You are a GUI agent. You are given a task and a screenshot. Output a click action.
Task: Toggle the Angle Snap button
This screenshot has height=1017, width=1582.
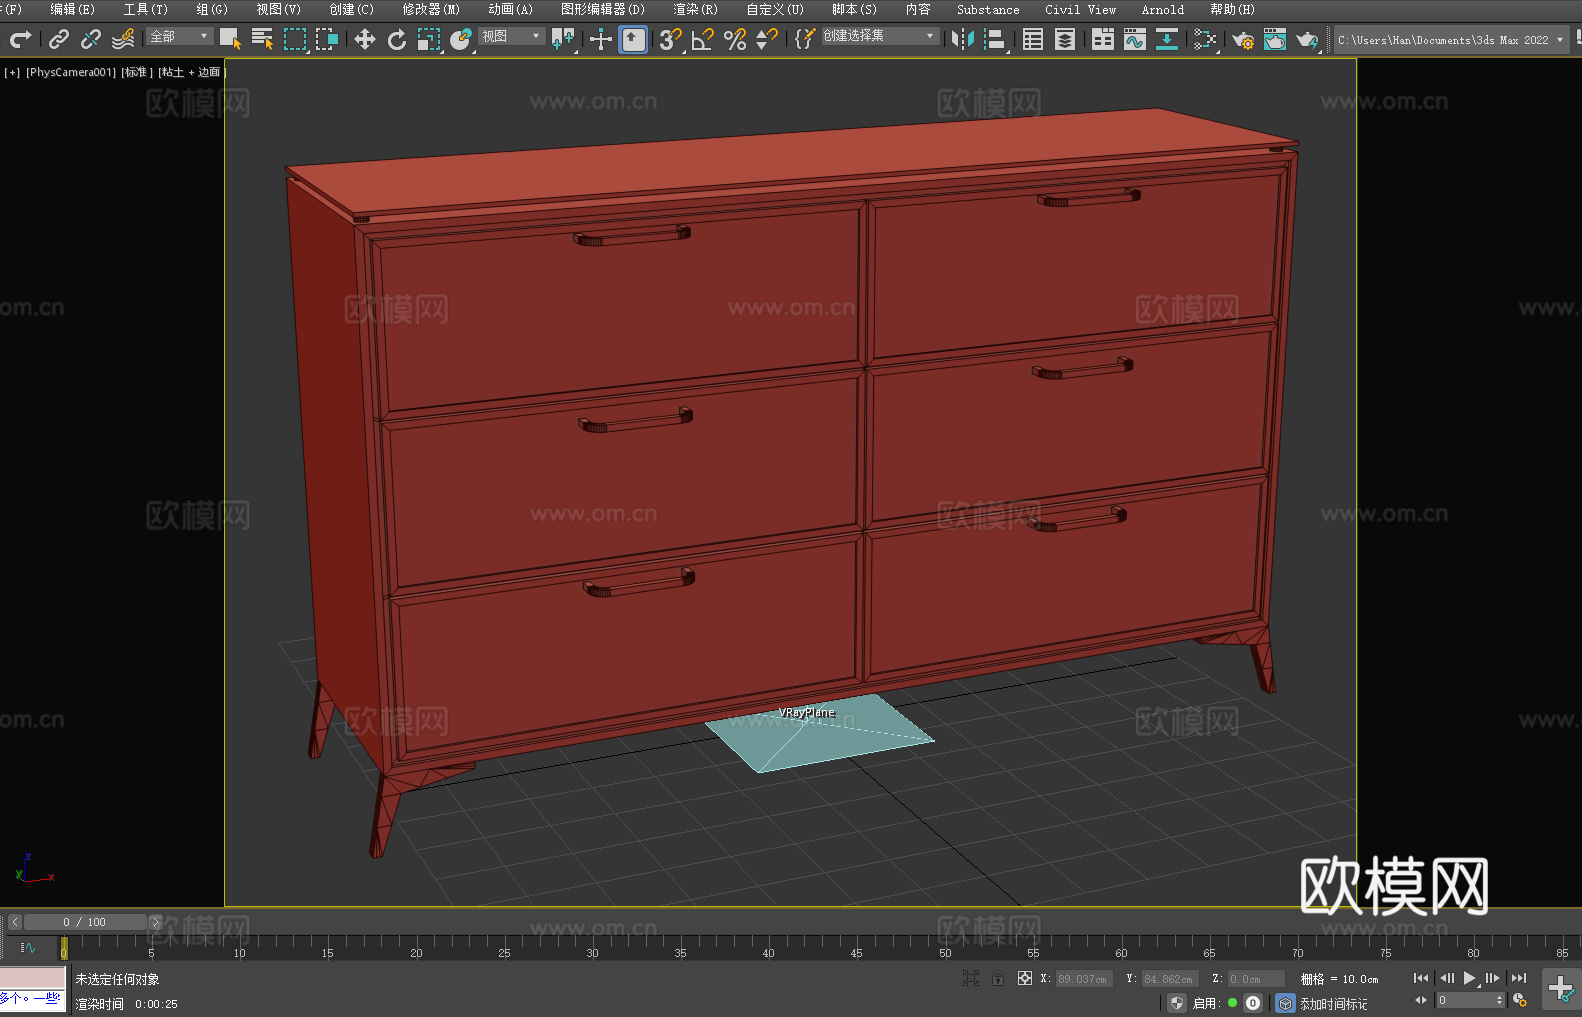[x=703, y=39]
